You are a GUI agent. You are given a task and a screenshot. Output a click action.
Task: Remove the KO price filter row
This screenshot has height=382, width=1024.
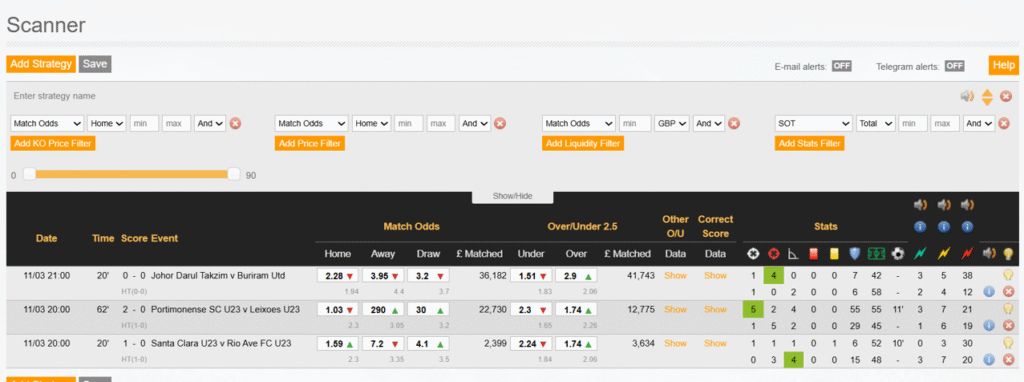click(x=235, y=123)
